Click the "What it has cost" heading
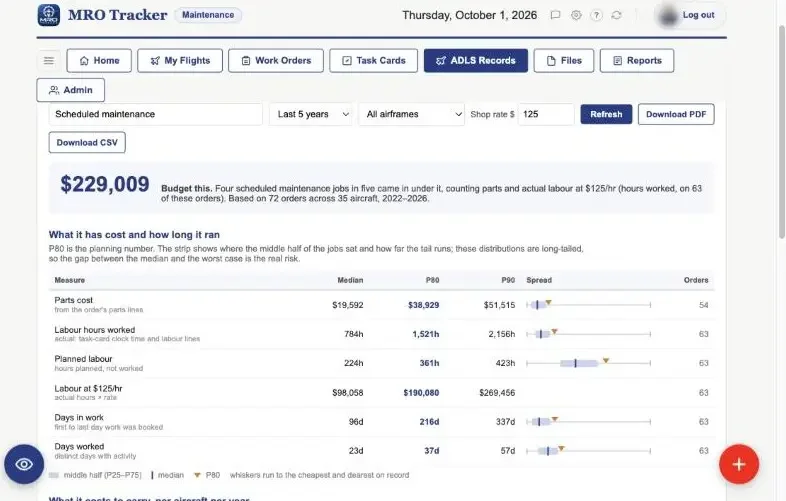The height and width of the screenshot is (501, 786). (134, 235)
